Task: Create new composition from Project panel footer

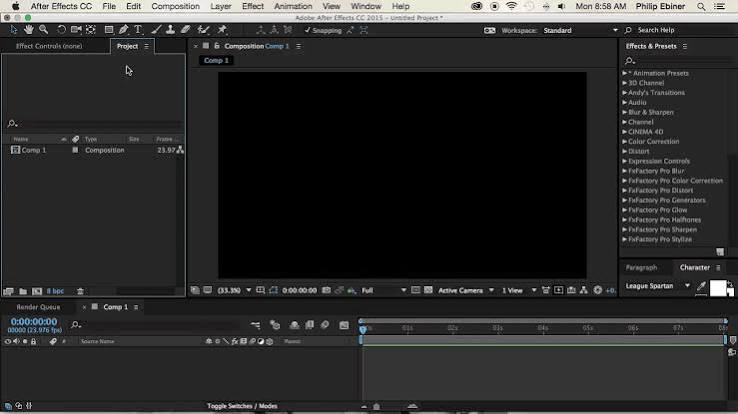Action: click(x=37, y=291)
